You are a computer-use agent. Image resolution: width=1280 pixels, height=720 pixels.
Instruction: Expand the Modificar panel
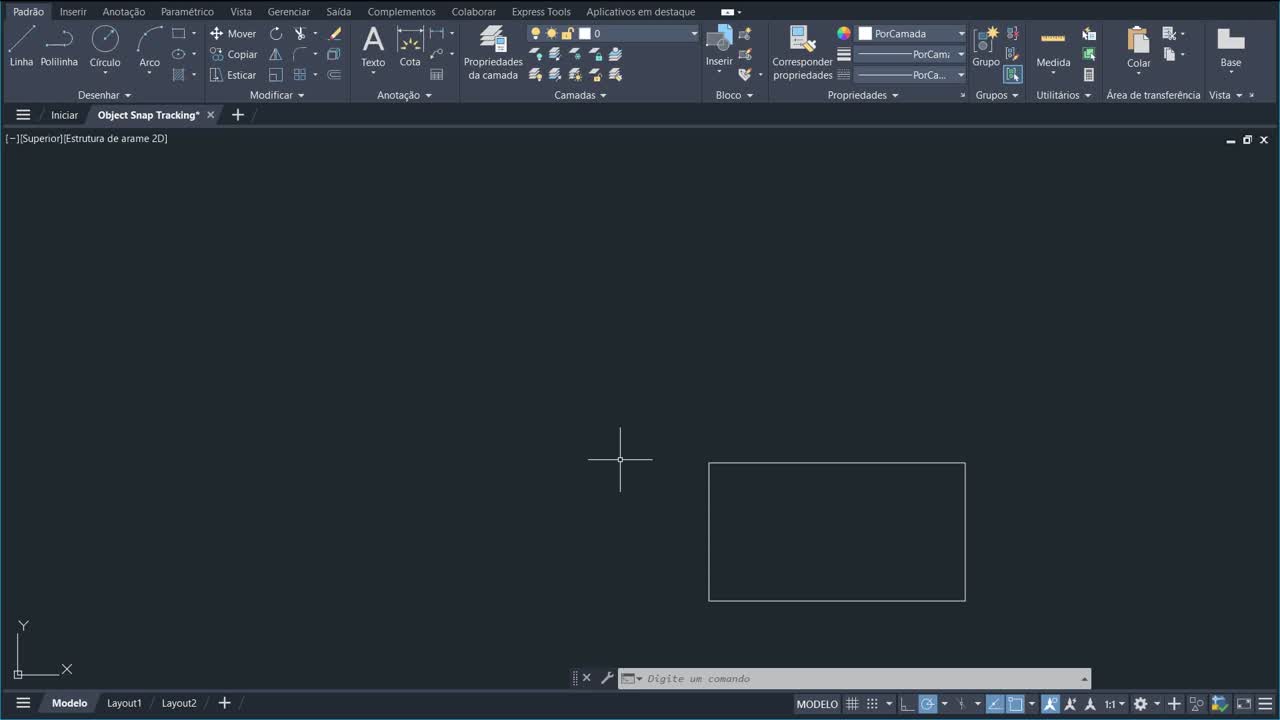(277, 95)
